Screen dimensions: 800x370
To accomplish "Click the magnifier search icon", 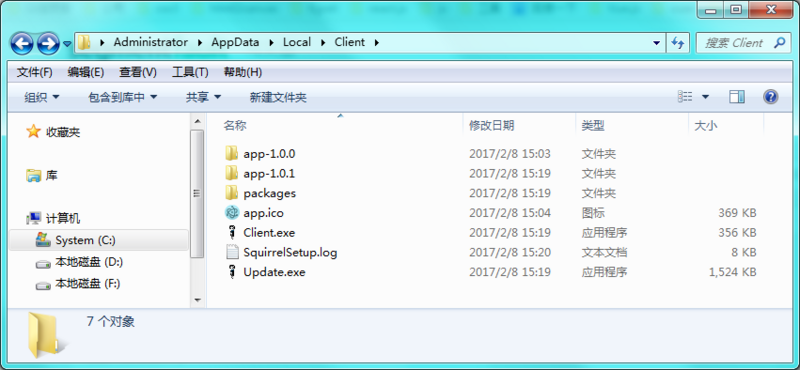I will (780, 43).
